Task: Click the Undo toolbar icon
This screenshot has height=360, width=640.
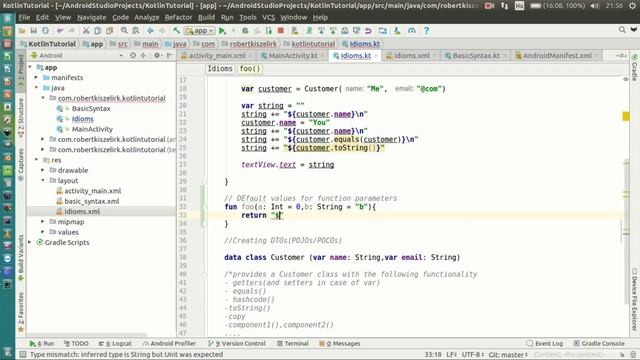Action: 60,31
